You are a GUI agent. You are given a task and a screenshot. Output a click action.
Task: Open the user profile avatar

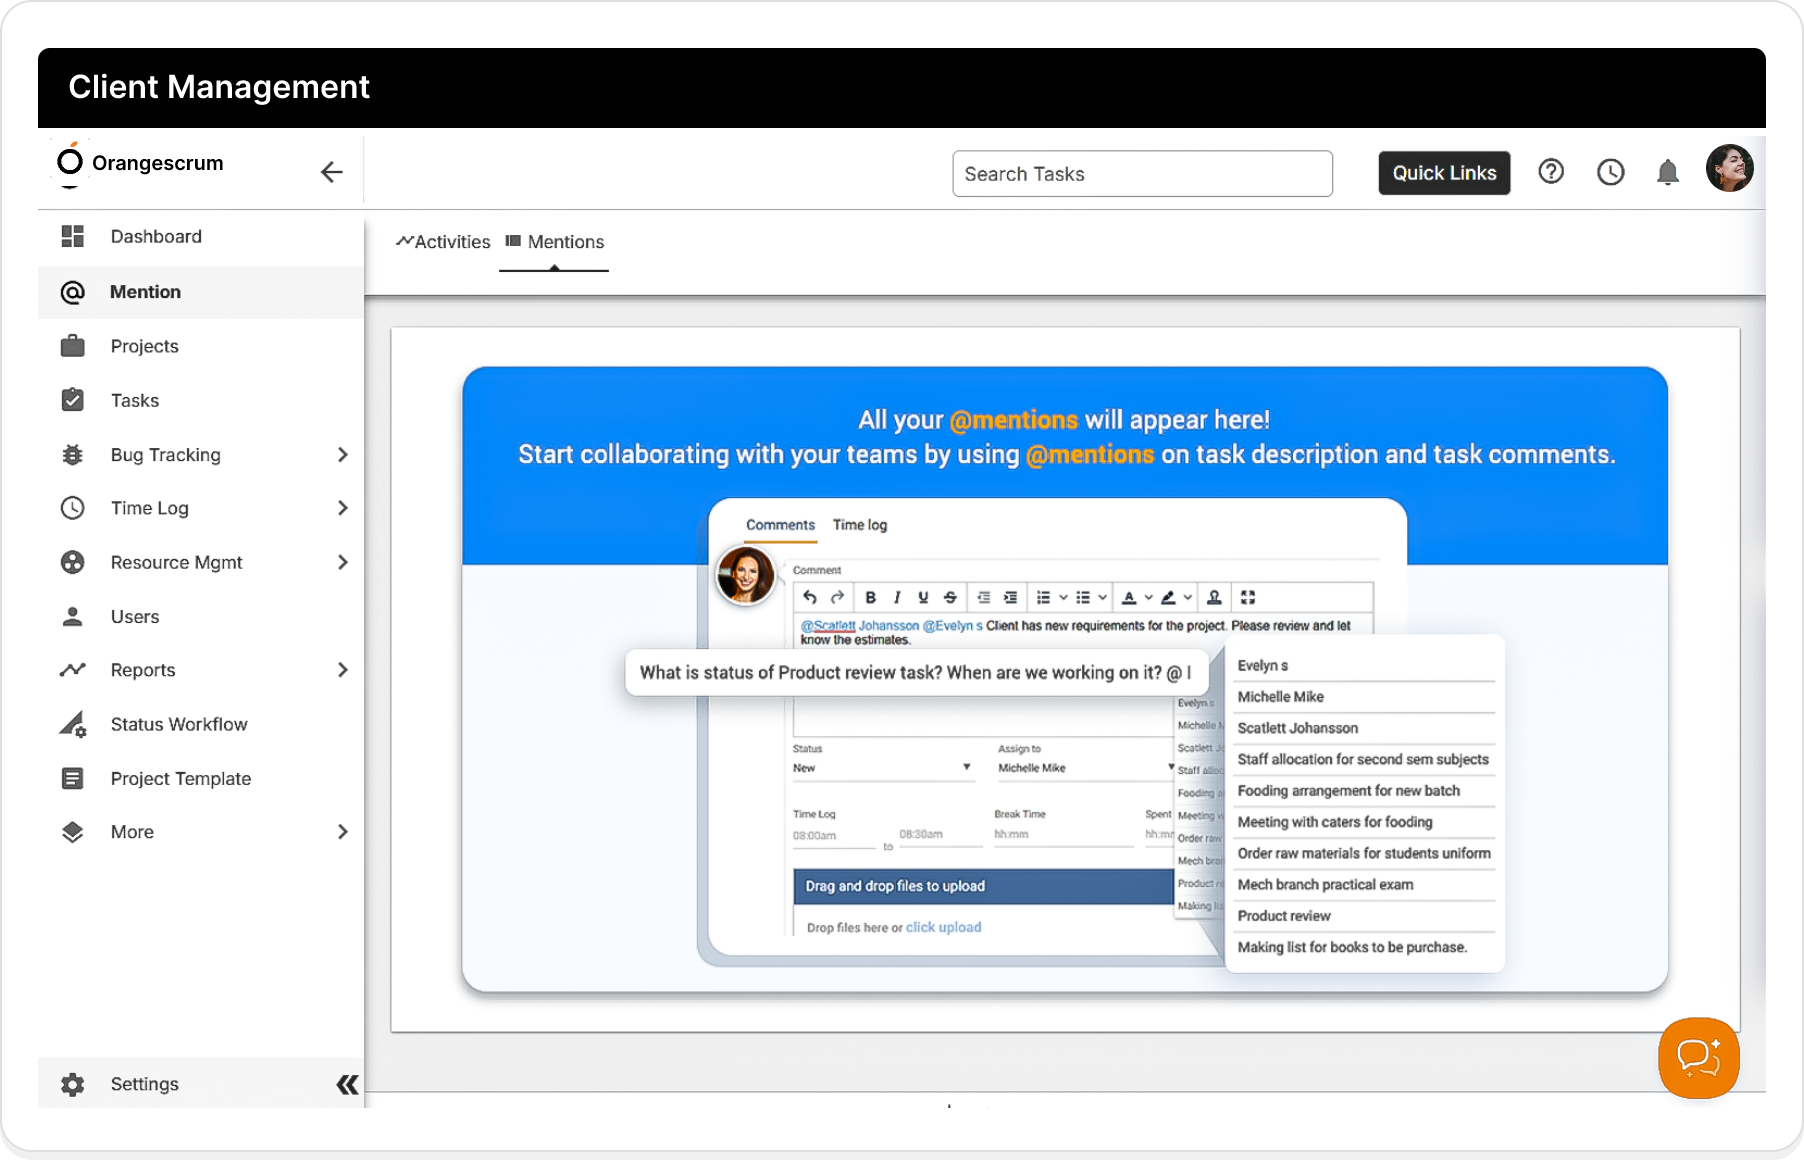(x=1729, y=168)
